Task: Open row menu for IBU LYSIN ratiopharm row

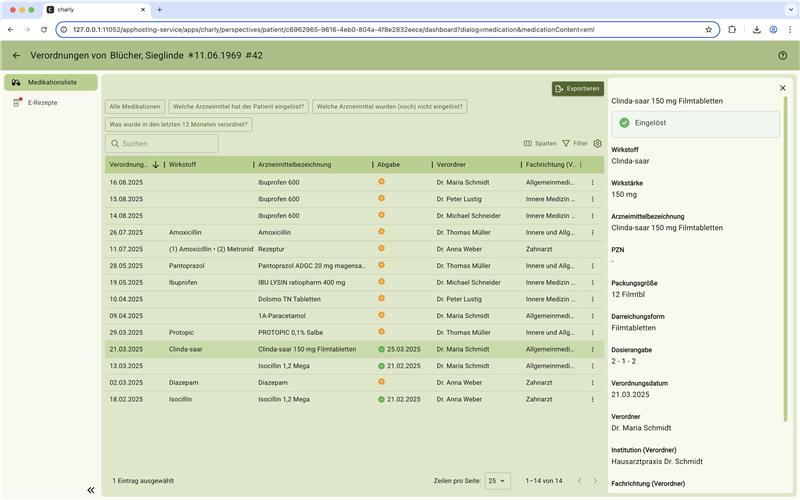Action: tap(592, 283)
